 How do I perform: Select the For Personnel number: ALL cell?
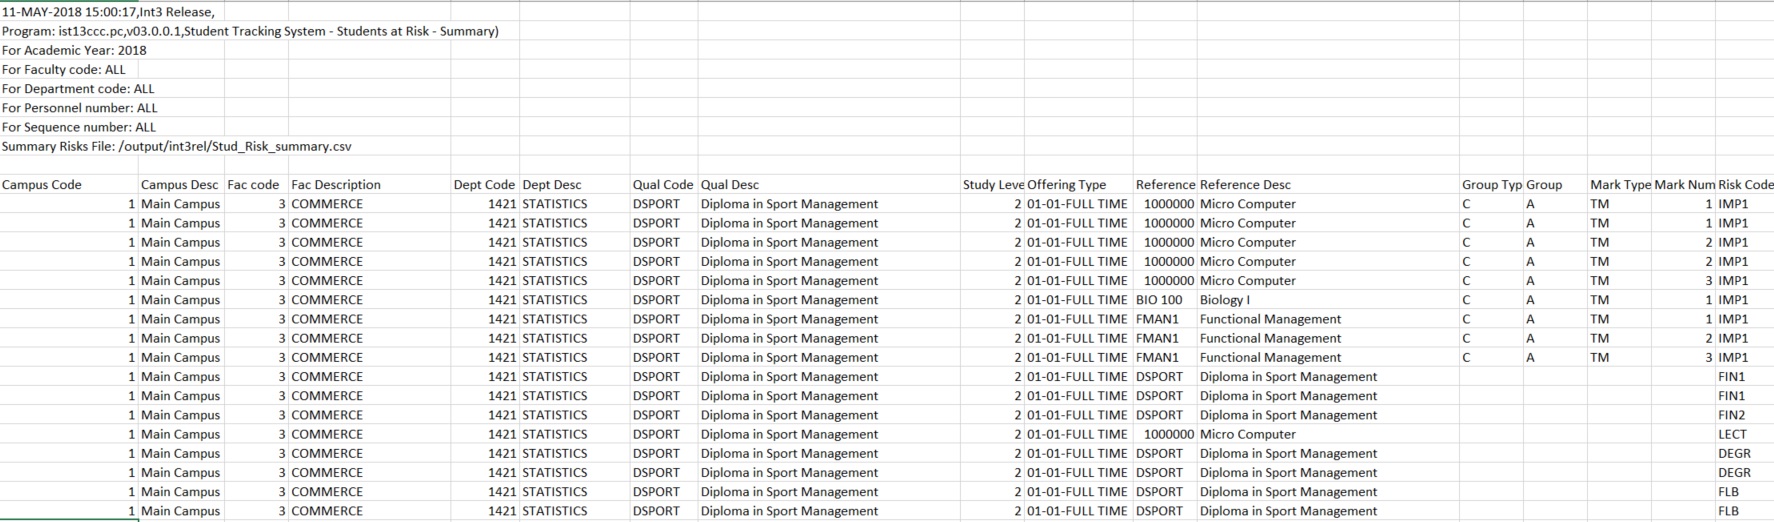tap(80, 108)
